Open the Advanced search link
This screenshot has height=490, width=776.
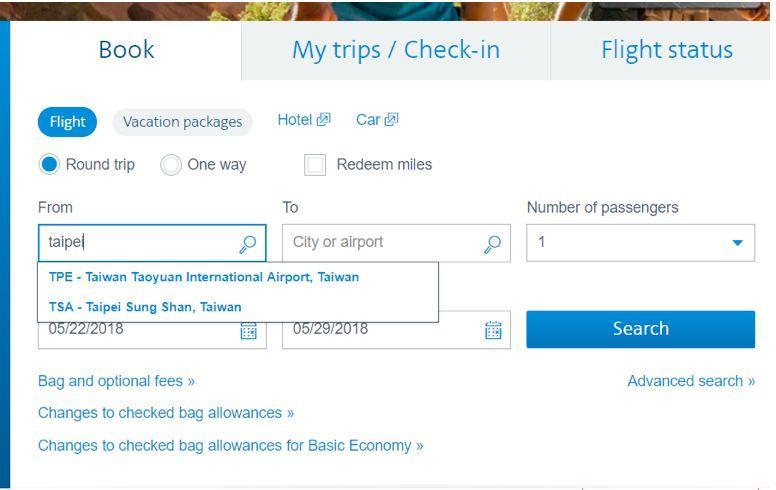tap(691, 381)
